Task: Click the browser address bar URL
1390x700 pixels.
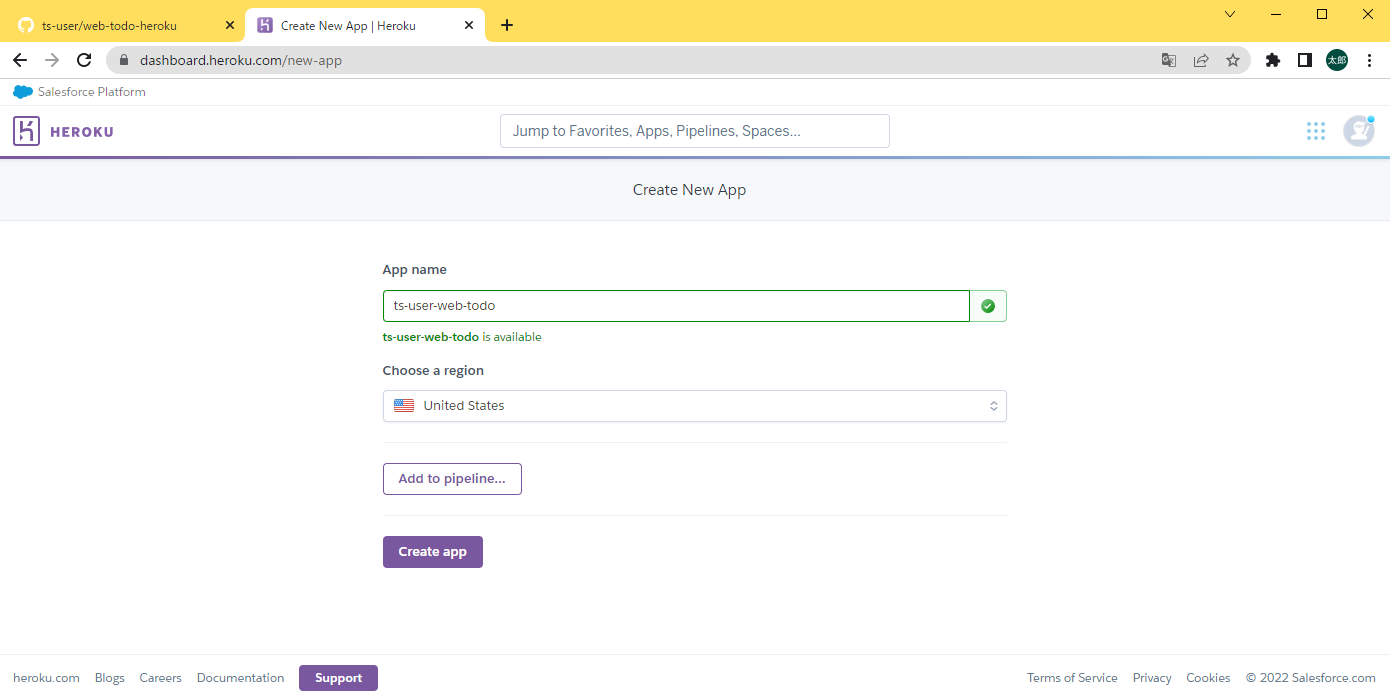Action: [241, 60]
